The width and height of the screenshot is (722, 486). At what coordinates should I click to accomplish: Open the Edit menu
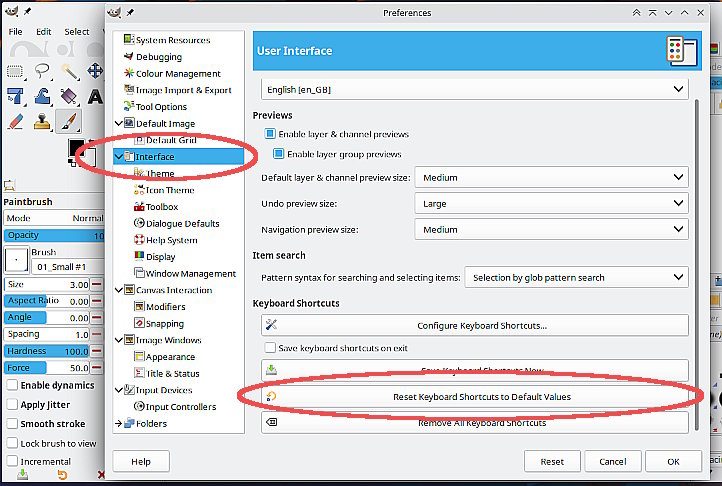(44, 32)
